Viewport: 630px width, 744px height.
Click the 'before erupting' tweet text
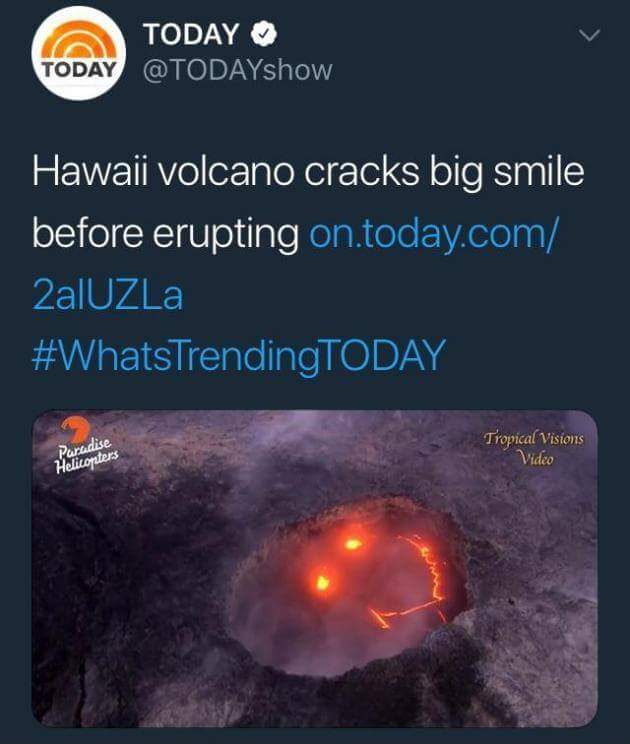(x=165, y=234)
